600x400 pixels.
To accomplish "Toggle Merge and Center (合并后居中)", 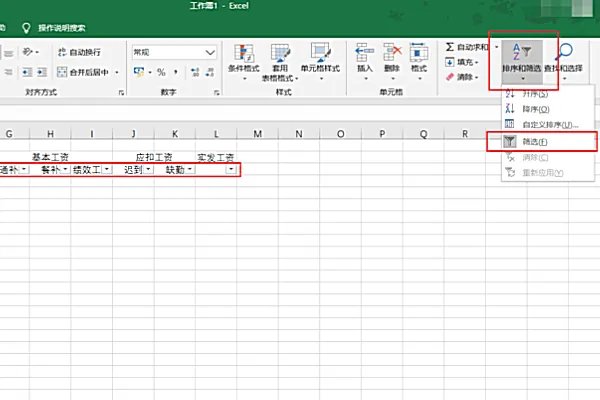I will tap(88, 72).
